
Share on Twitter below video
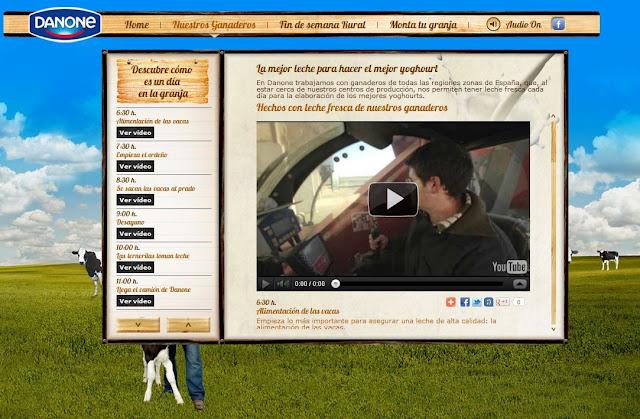477,302
